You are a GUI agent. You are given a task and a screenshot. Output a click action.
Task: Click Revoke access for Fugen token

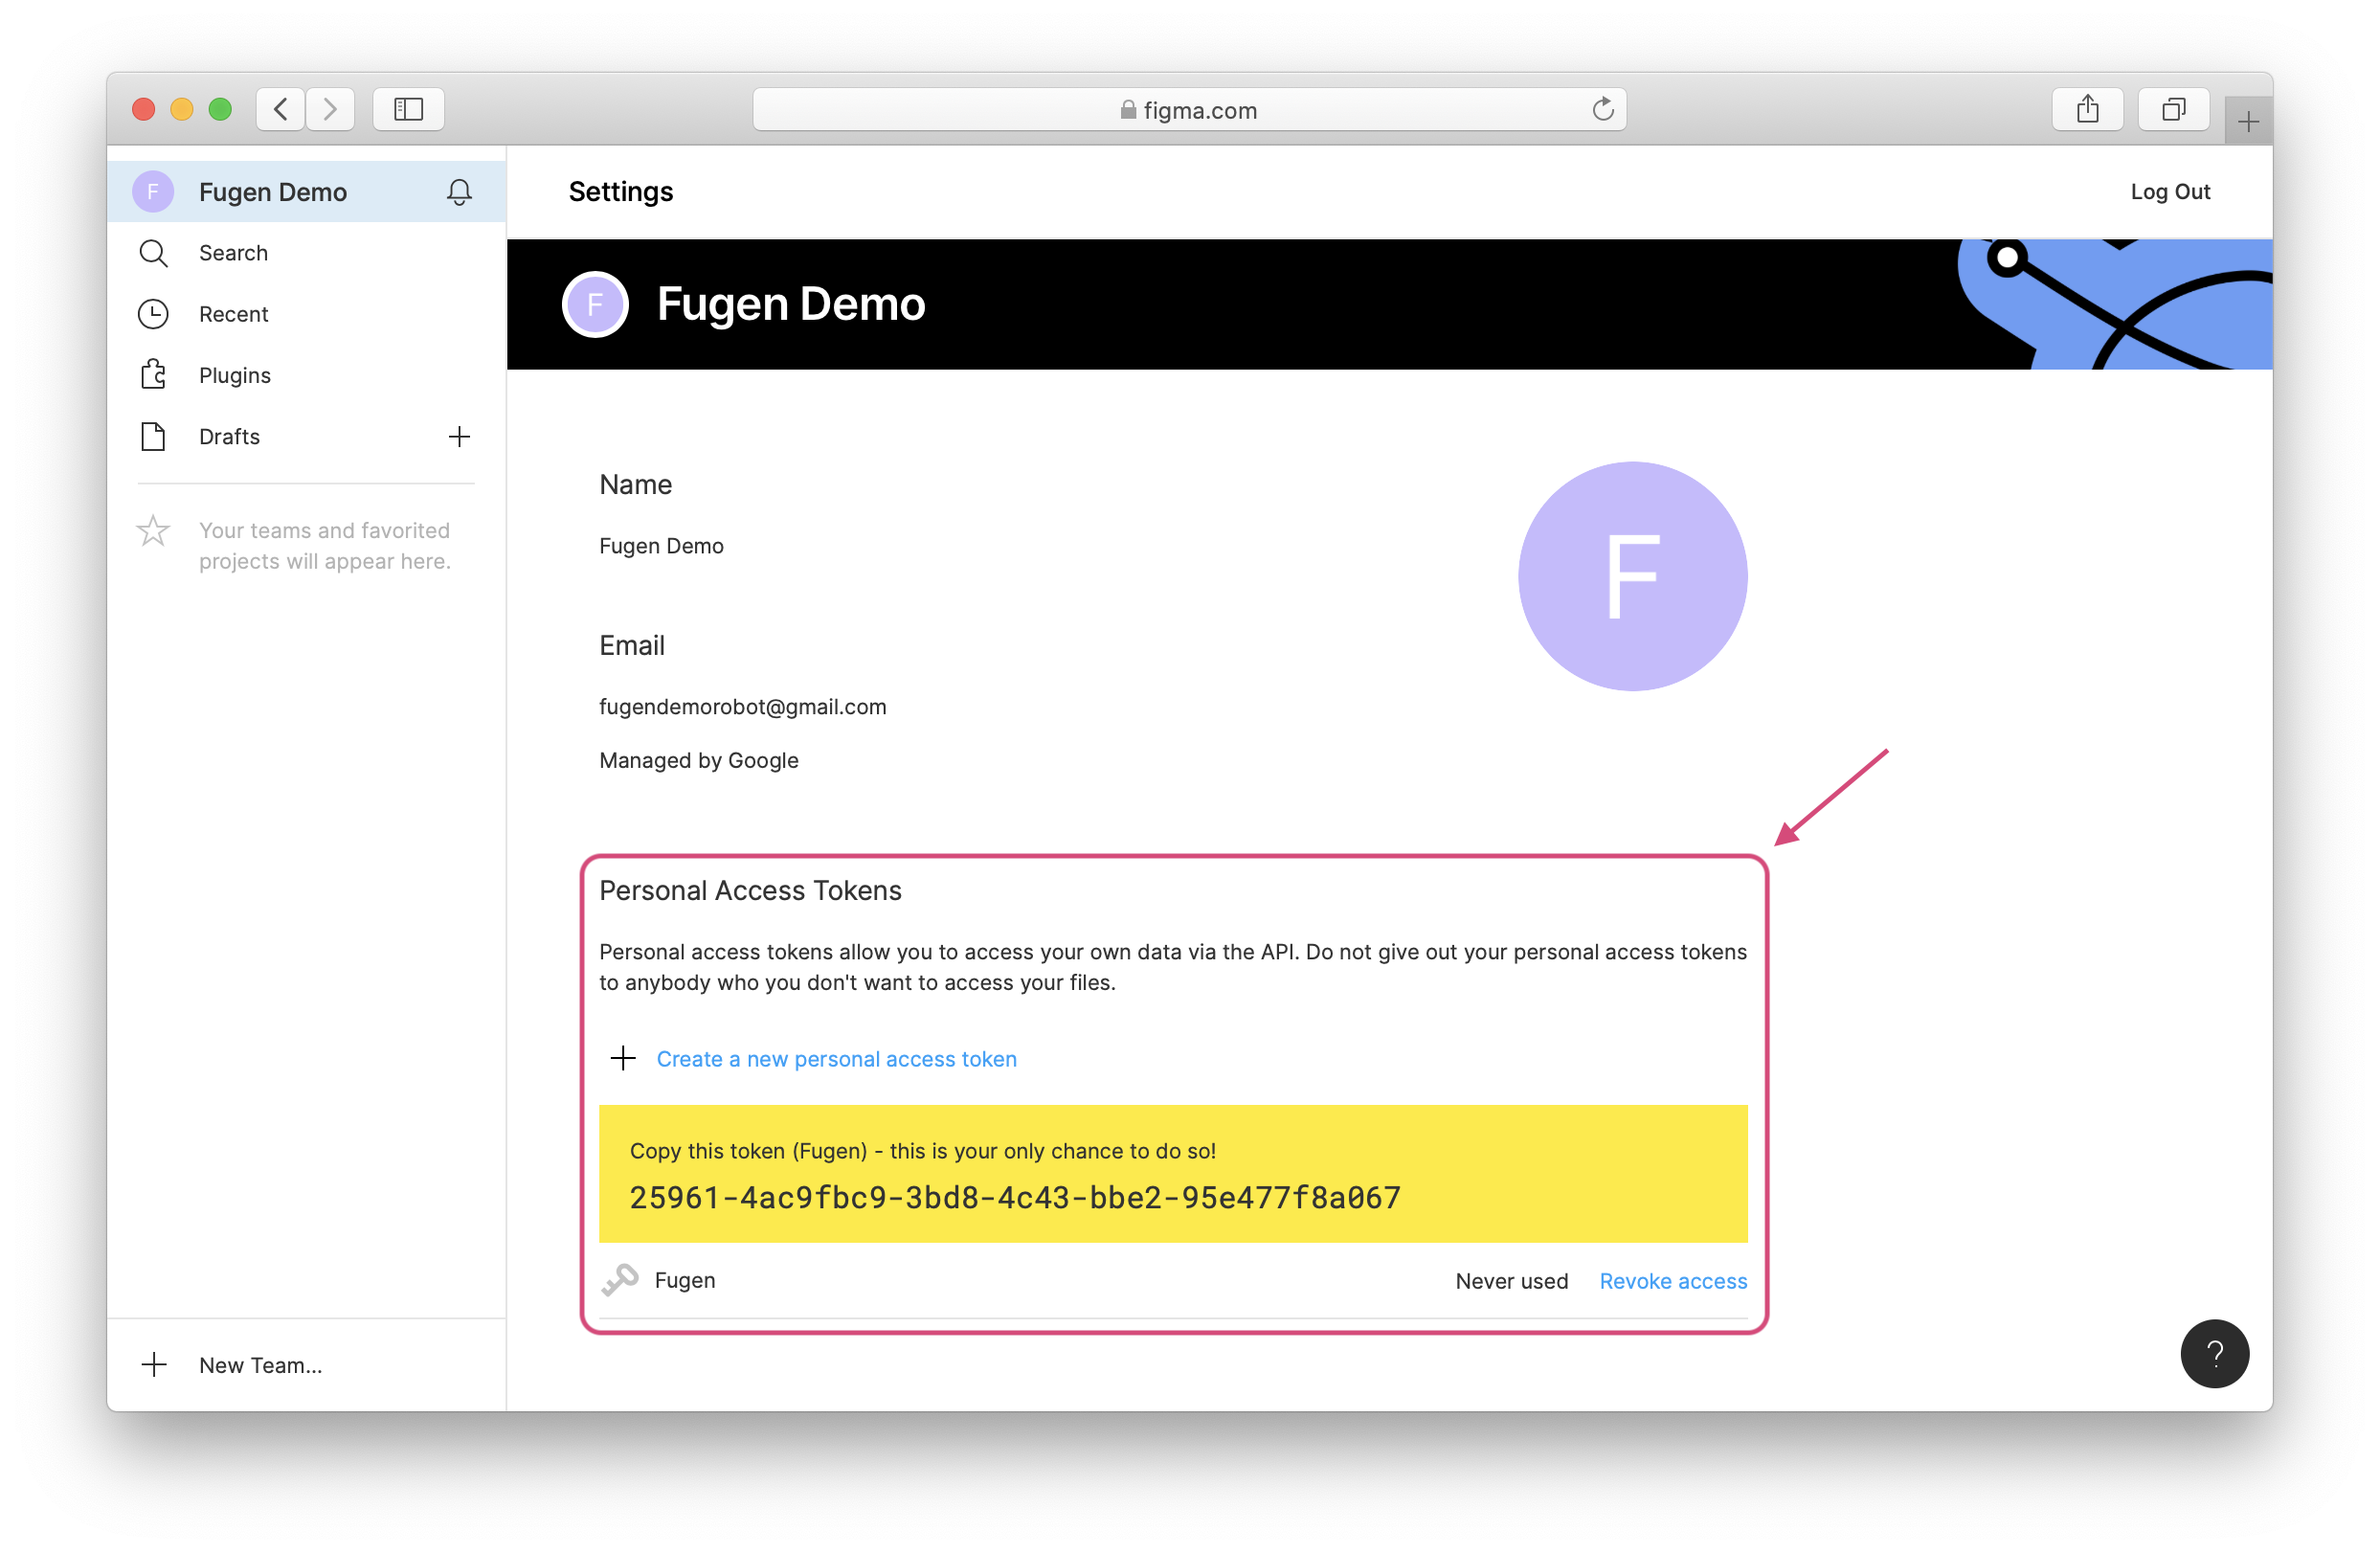[1673, 1279]
